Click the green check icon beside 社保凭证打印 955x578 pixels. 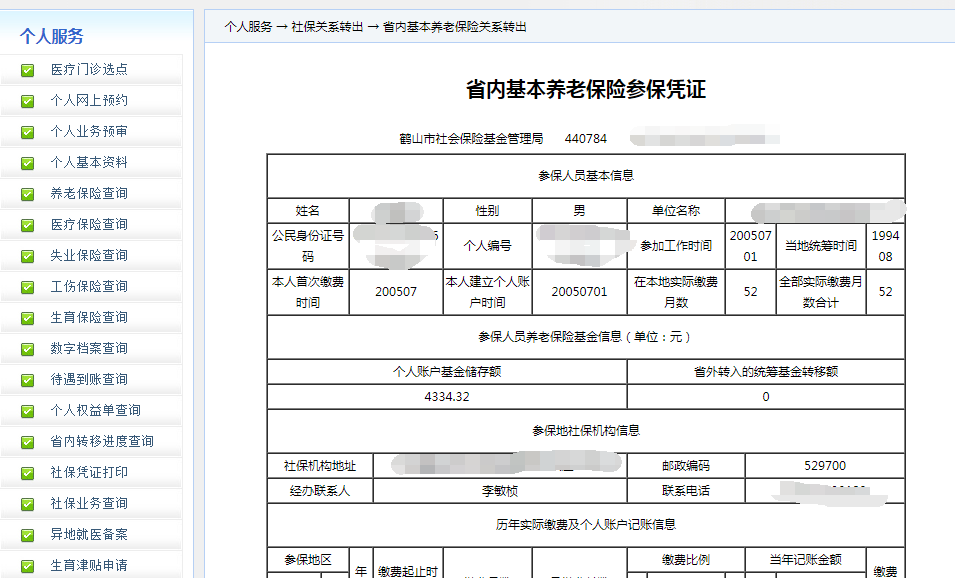coord(25,473)
